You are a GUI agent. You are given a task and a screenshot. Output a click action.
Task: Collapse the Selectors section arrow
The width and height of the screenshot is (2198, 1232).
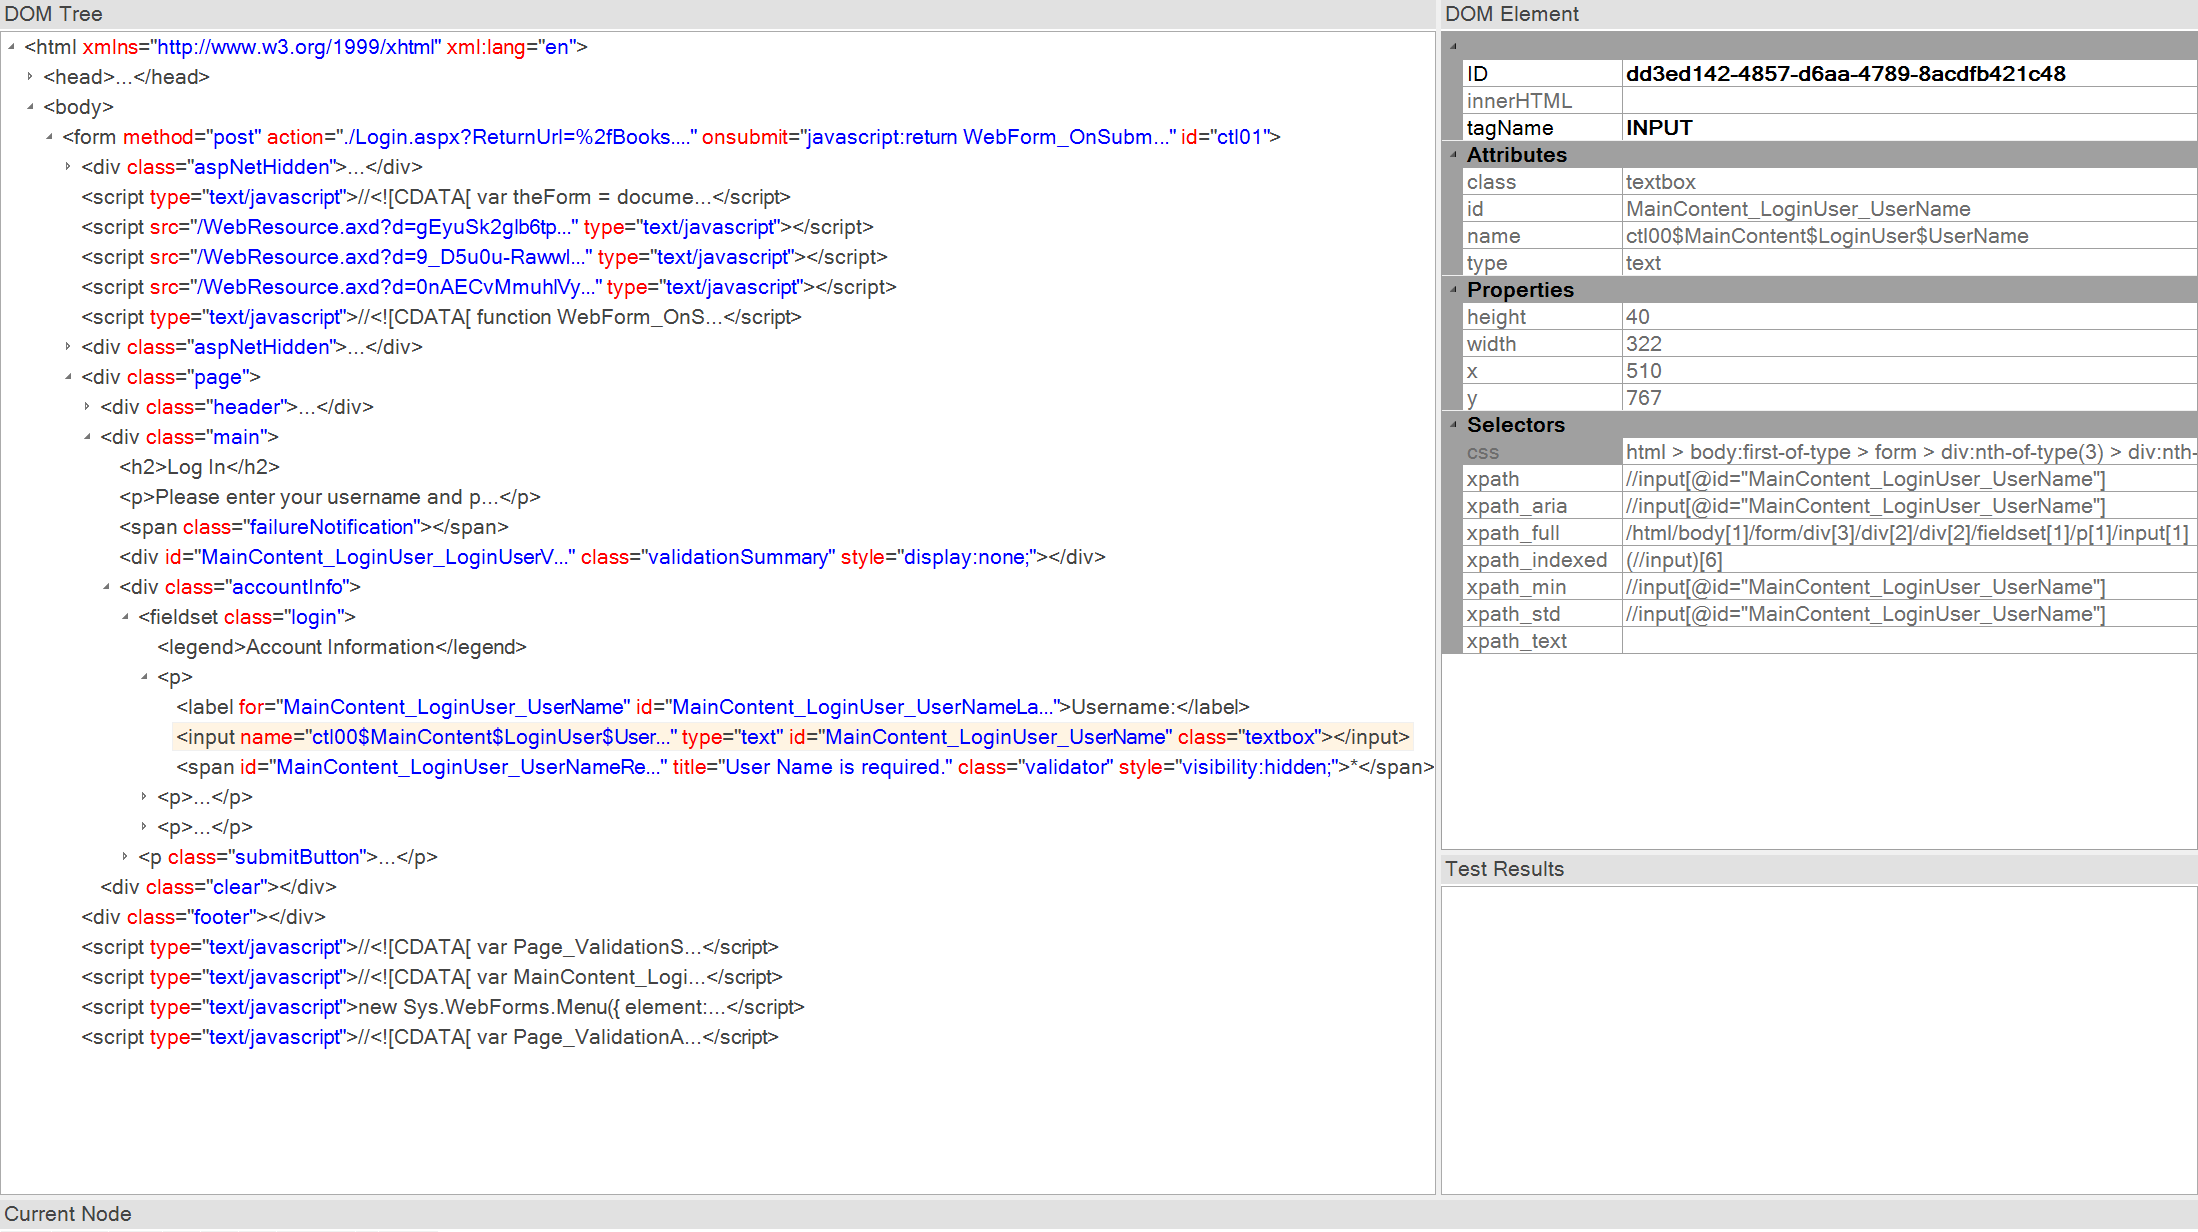(1454, 424)
